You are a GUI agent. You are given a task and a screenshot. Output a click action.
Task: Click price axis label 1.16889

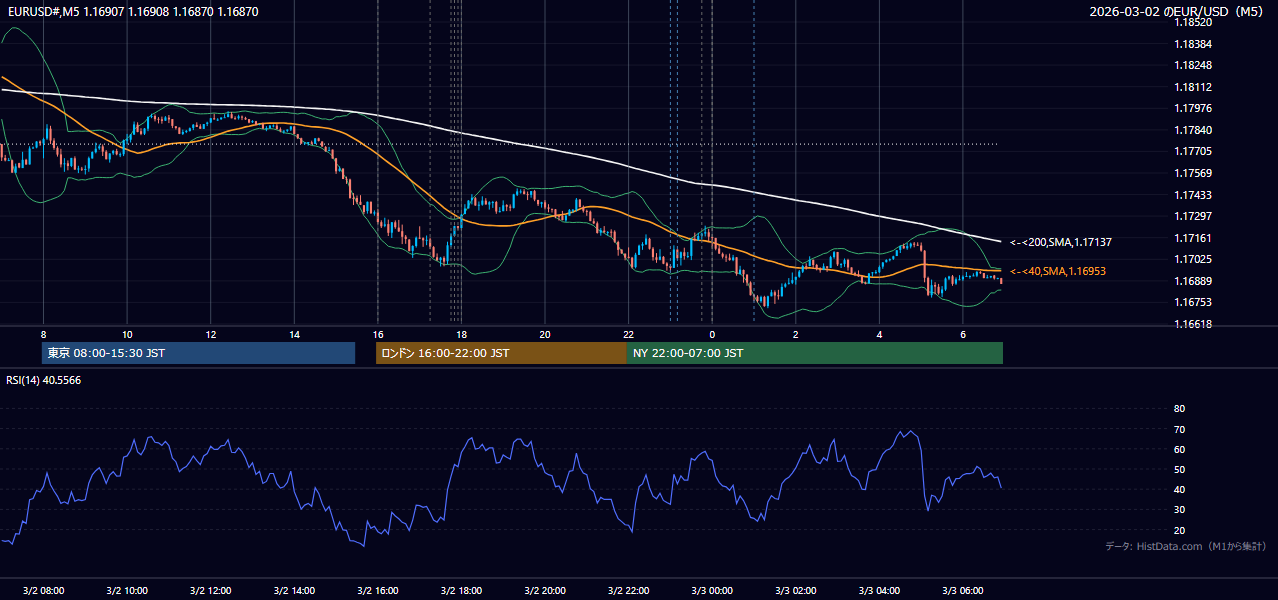click(1193, 281)
